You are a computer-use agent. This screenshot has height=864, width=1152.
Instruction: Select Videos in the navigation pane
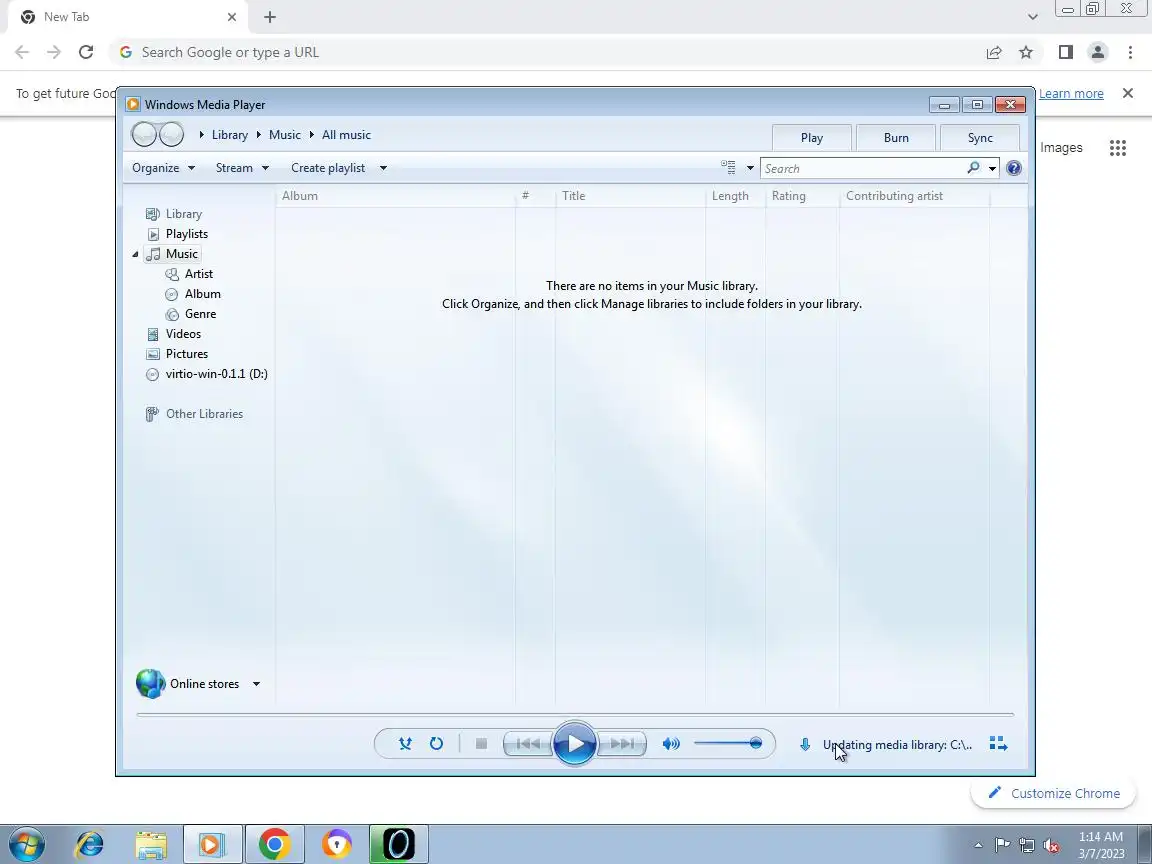tap(183, 334)
